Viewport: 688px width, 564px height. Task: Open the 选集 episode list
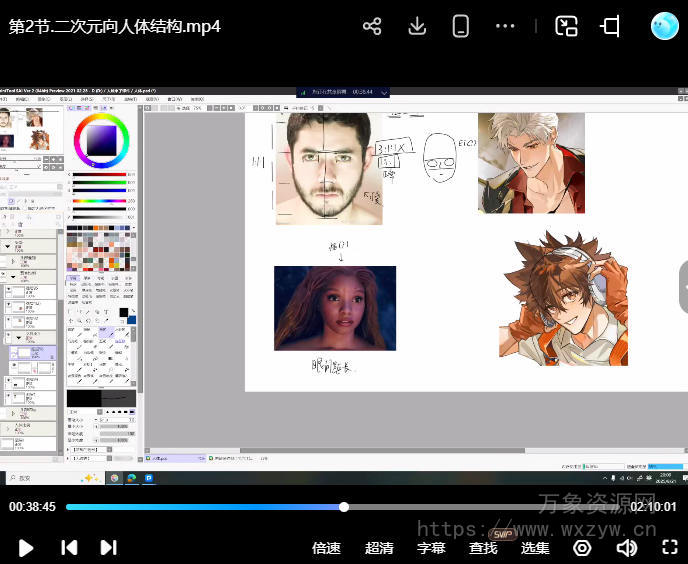tap(535, 548)
